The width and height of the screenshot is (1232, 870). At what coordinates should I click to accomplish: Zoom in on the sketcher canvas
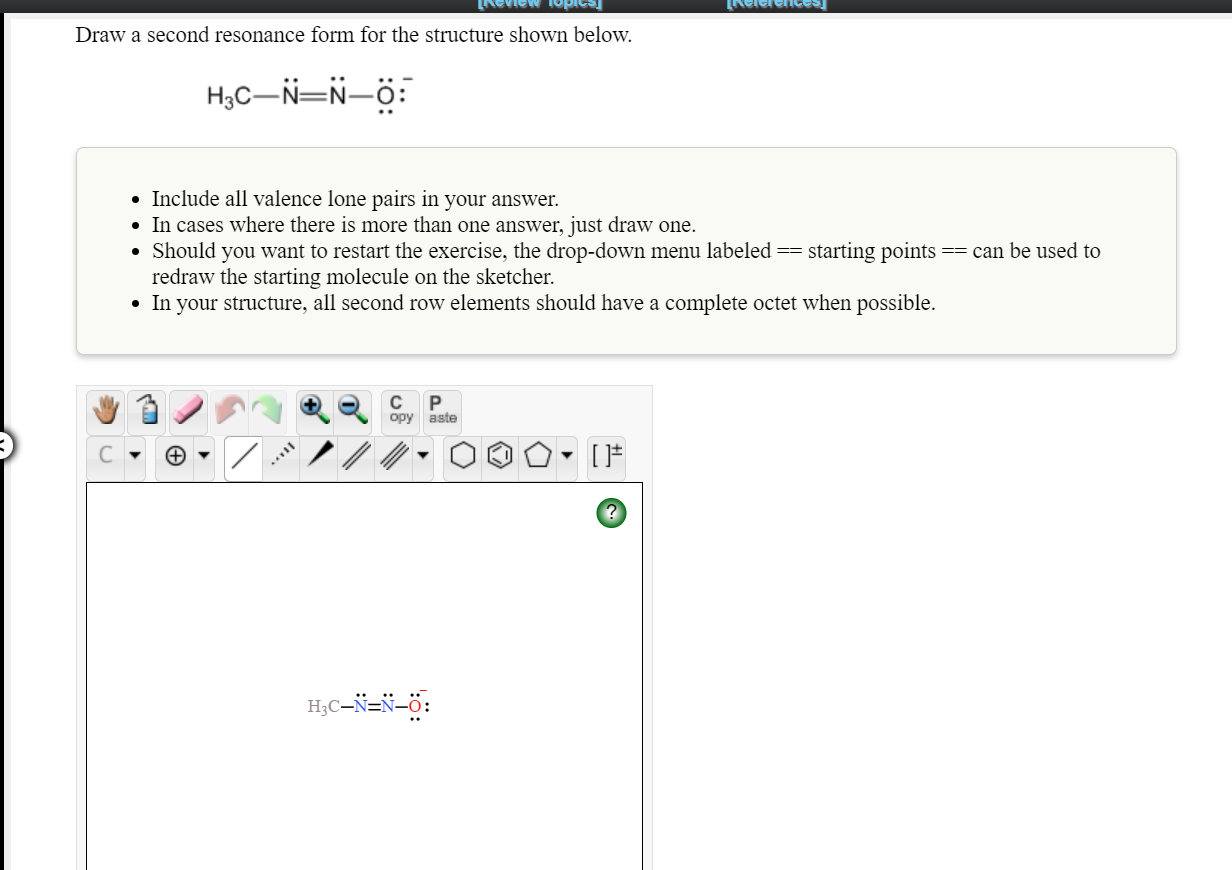[x=314, y=410]
